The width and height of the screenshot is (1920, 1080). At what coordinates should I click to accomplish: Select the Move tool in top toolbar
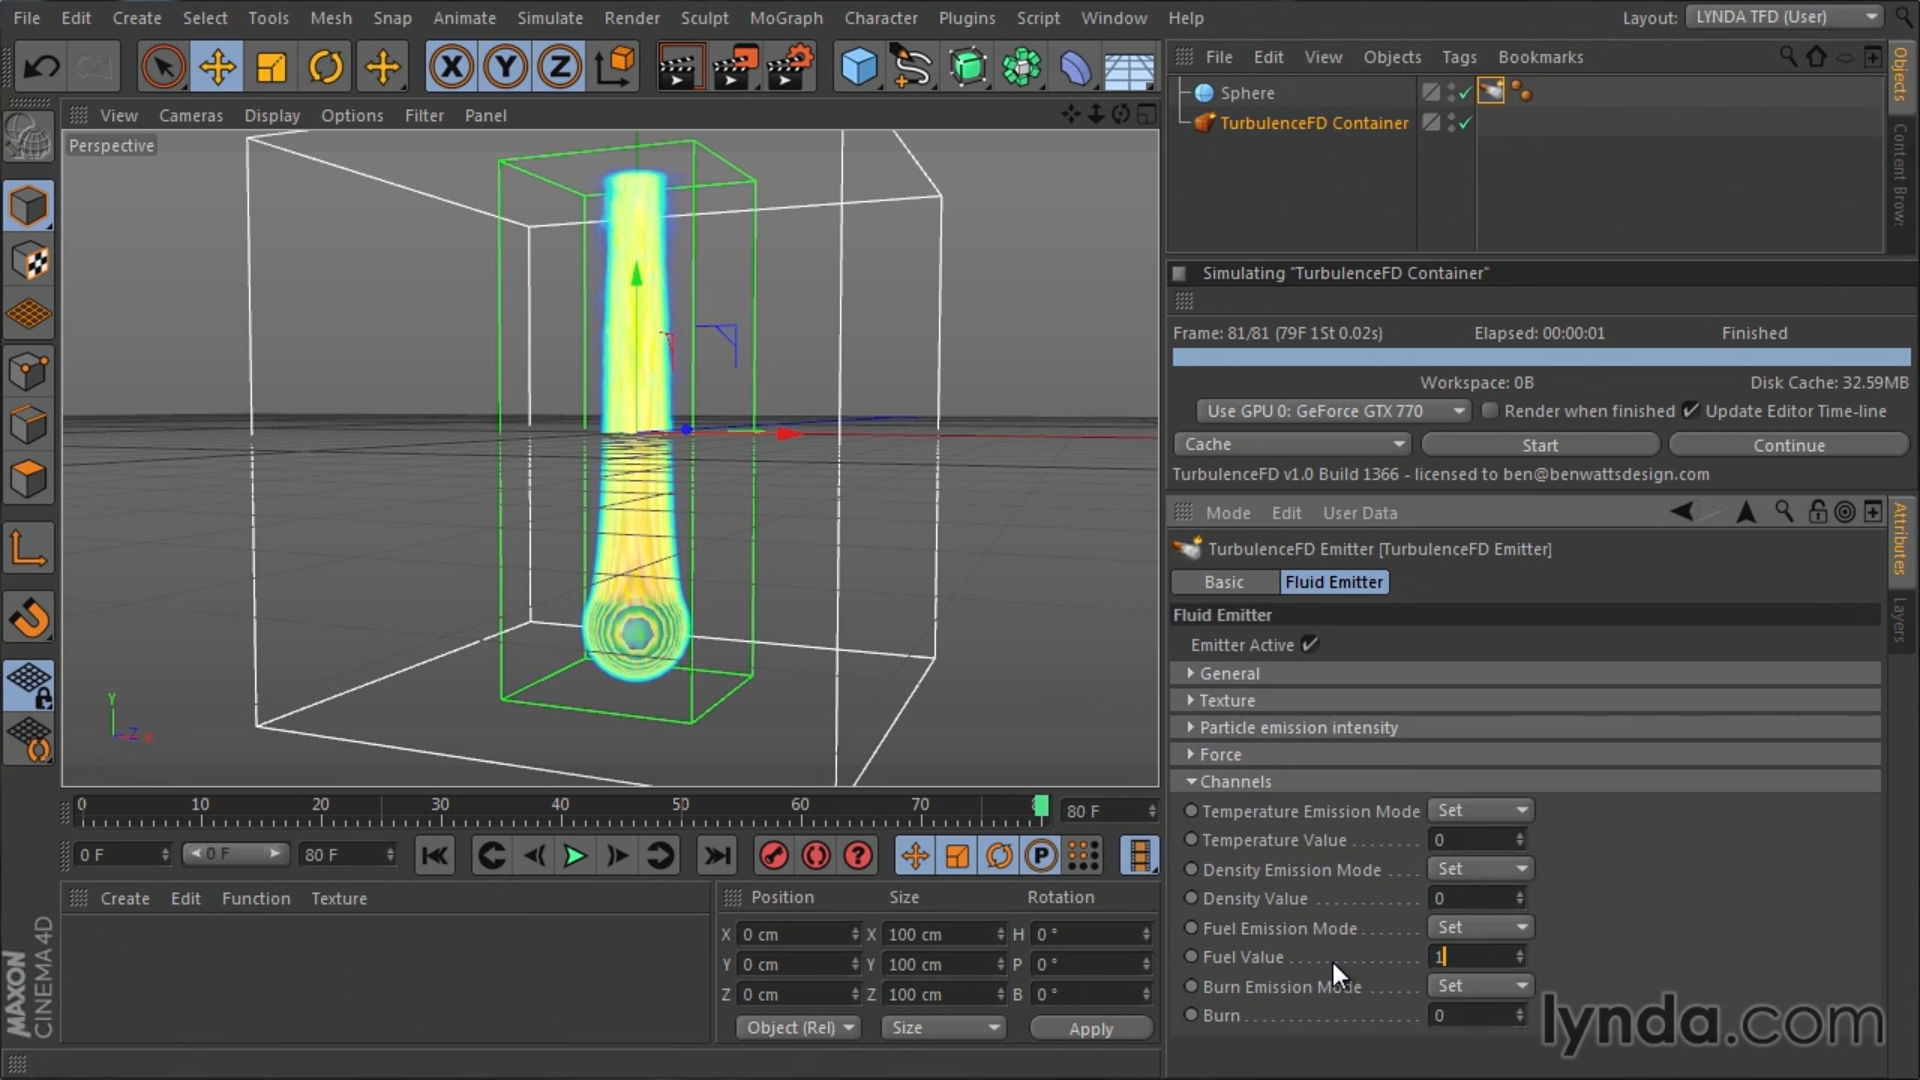point(217,68)
